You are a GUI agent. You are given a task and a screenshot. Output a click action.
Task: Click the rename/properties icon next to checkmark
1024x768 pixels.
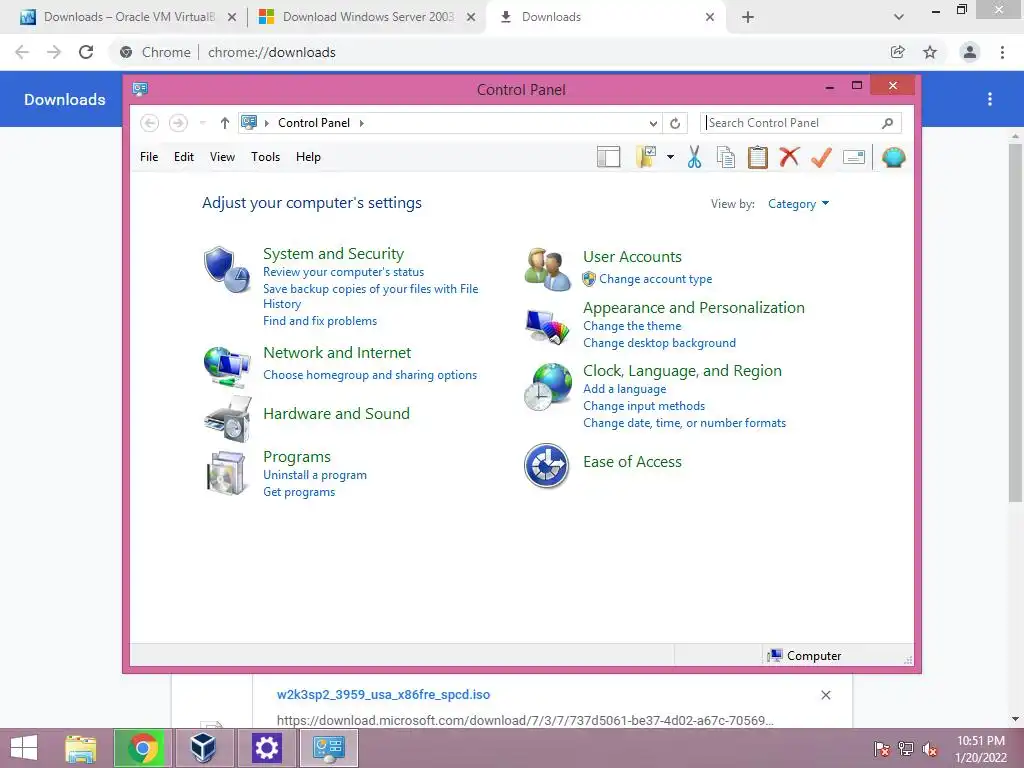tap(854, 157)
